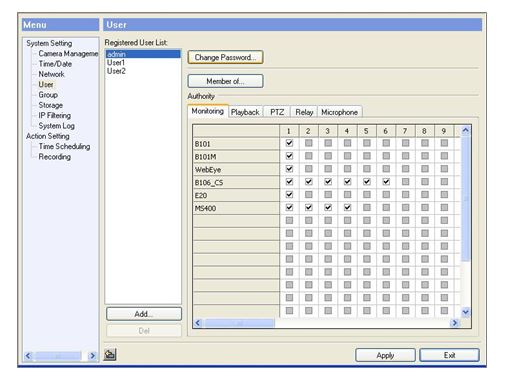The image size is (513, 381).
Task: Select User2 in the user list
Action: pyautogui.click(x=143, y=71)
